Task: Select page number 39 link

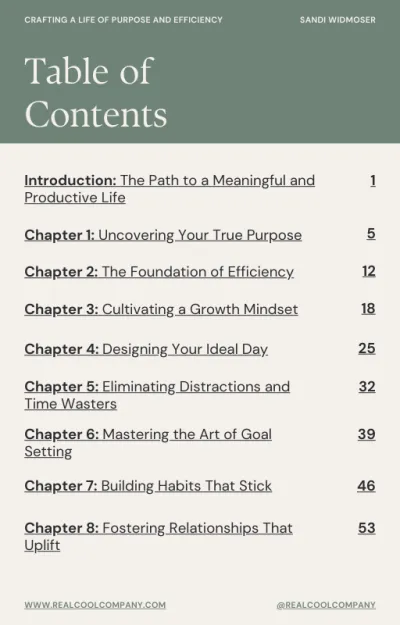Action: (x=367, y=434)
